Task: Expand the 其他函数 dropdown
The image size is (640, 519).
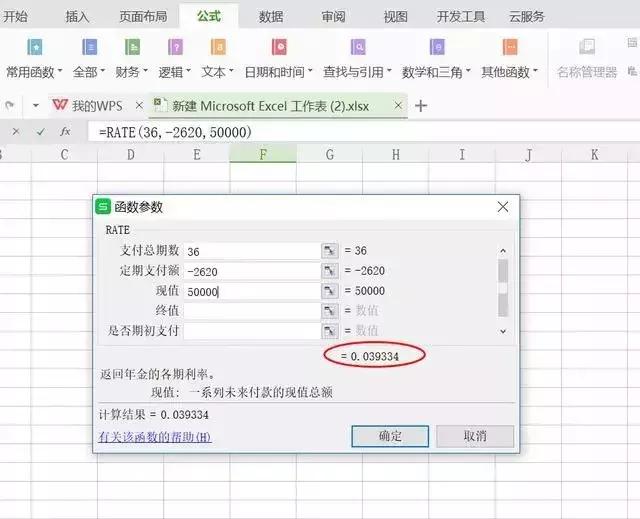Action: [x=535, y=71]
